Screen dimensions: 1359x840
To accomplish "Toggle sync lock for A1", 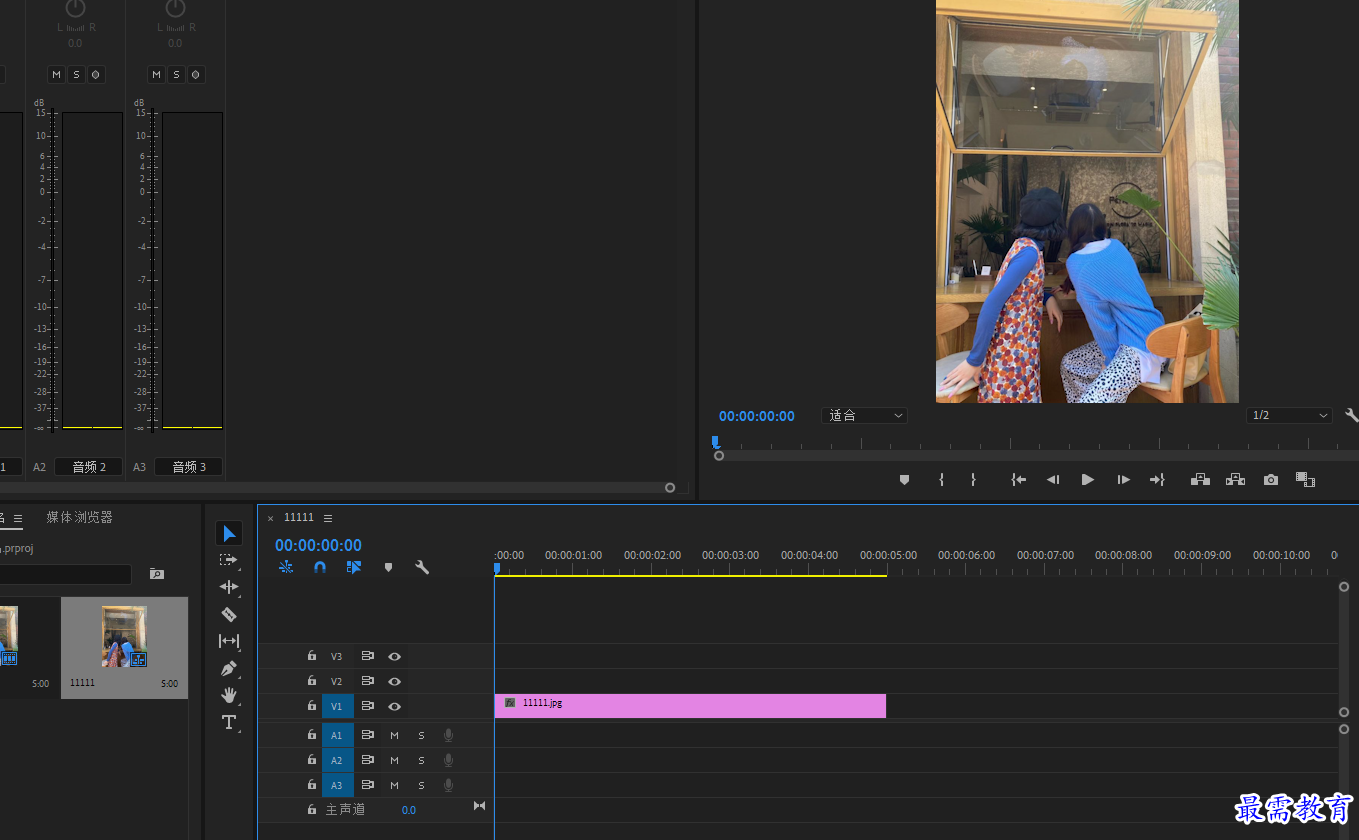I will pyautogui.click(x=368, y=735).
